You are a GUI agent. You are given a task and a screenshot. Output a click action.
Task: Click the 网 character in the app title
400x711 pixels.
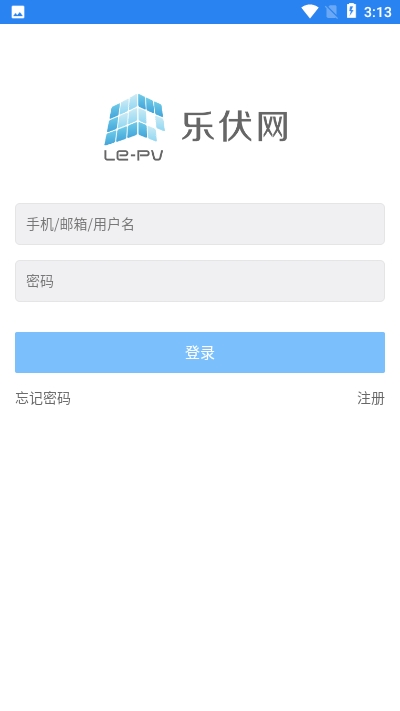click(x=272, y=127)
